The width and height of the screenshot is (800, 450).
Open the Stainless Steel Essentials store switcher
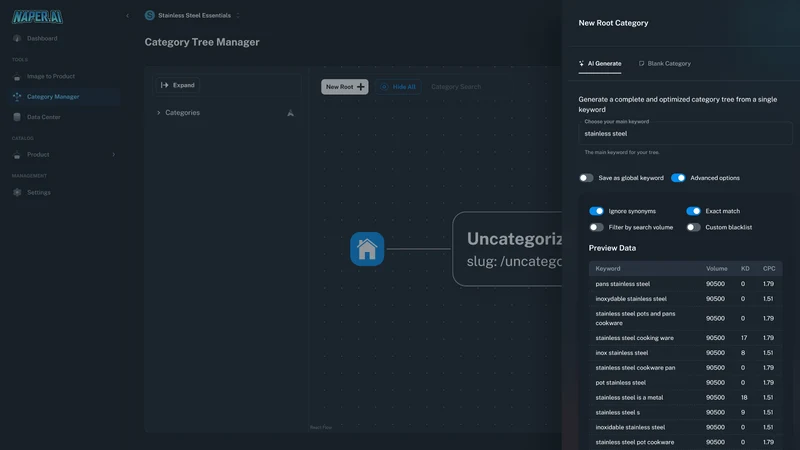point(192,15)
